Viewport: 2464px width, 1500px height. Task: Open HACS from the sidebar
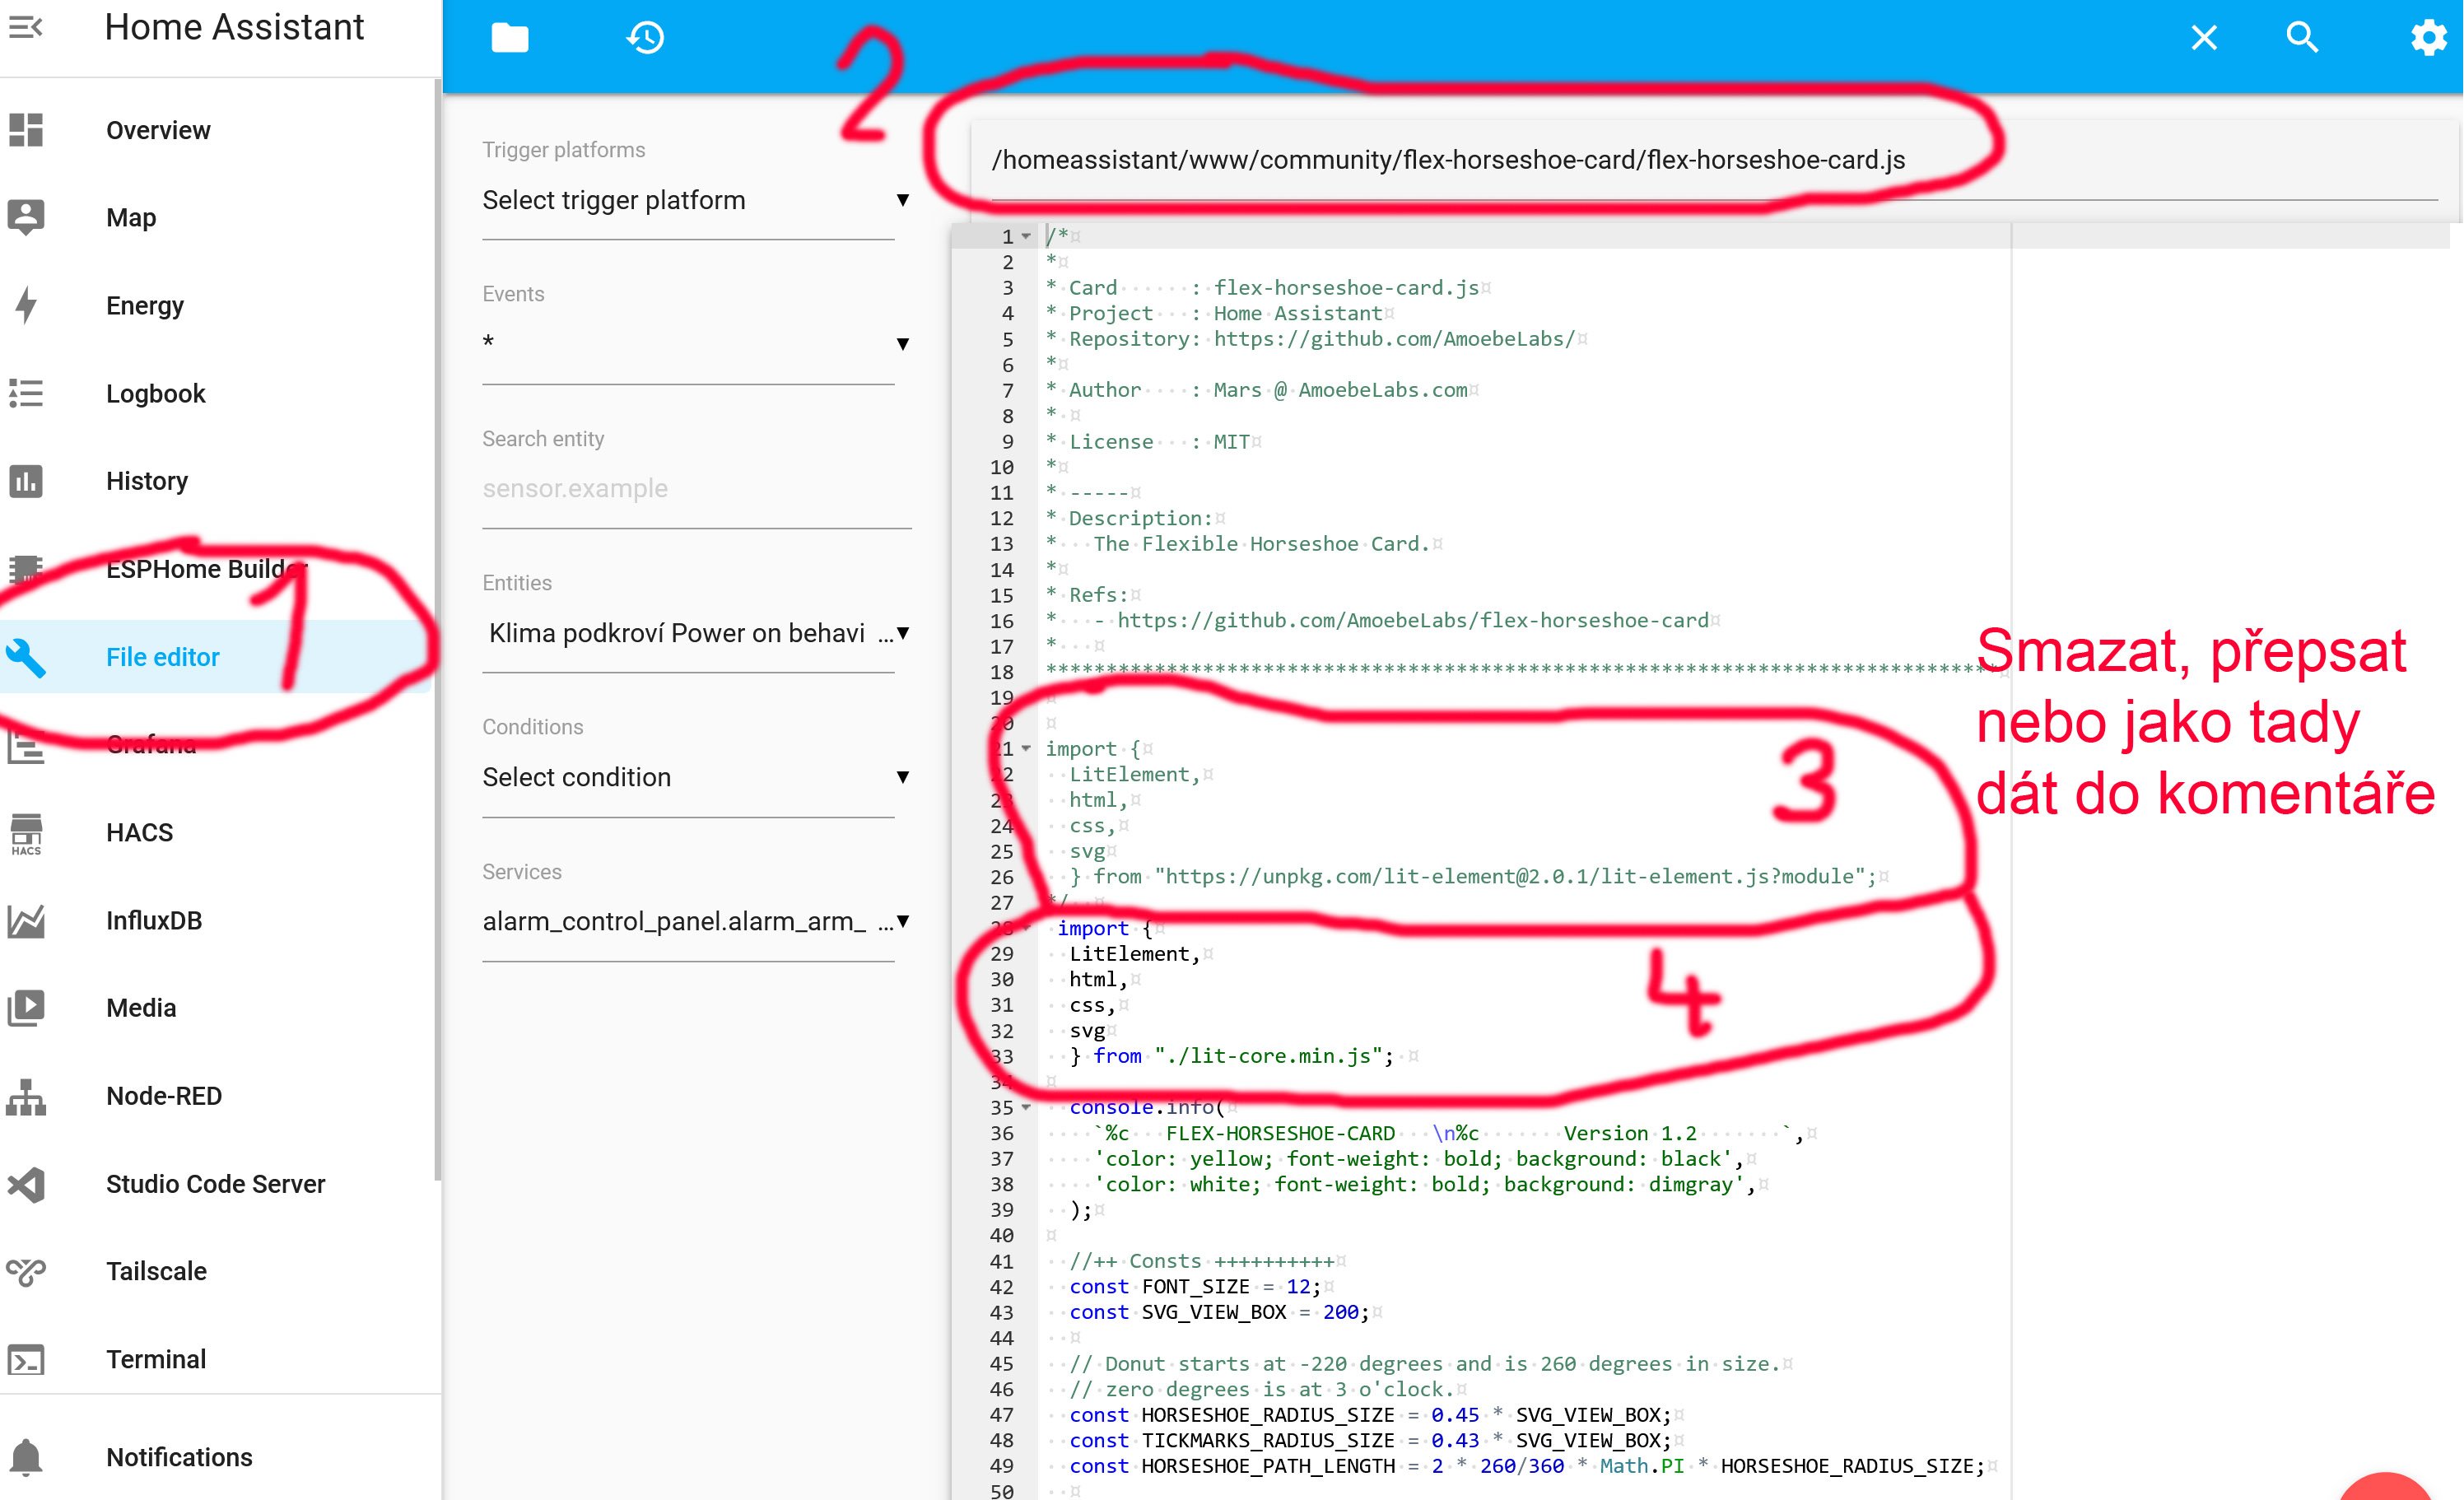[139, 832]
